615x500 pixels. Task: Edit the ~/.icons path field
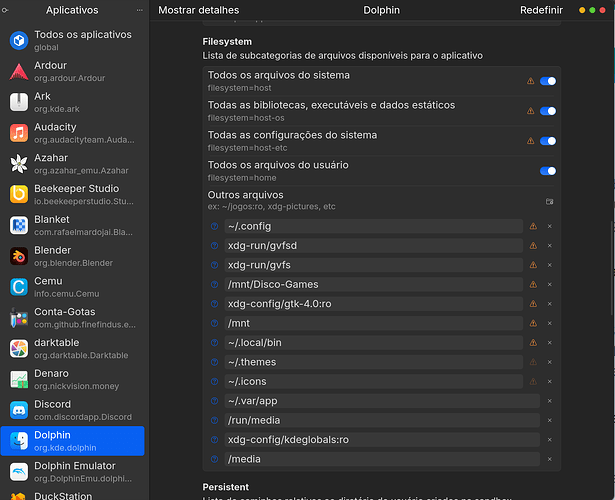point(373,382)
